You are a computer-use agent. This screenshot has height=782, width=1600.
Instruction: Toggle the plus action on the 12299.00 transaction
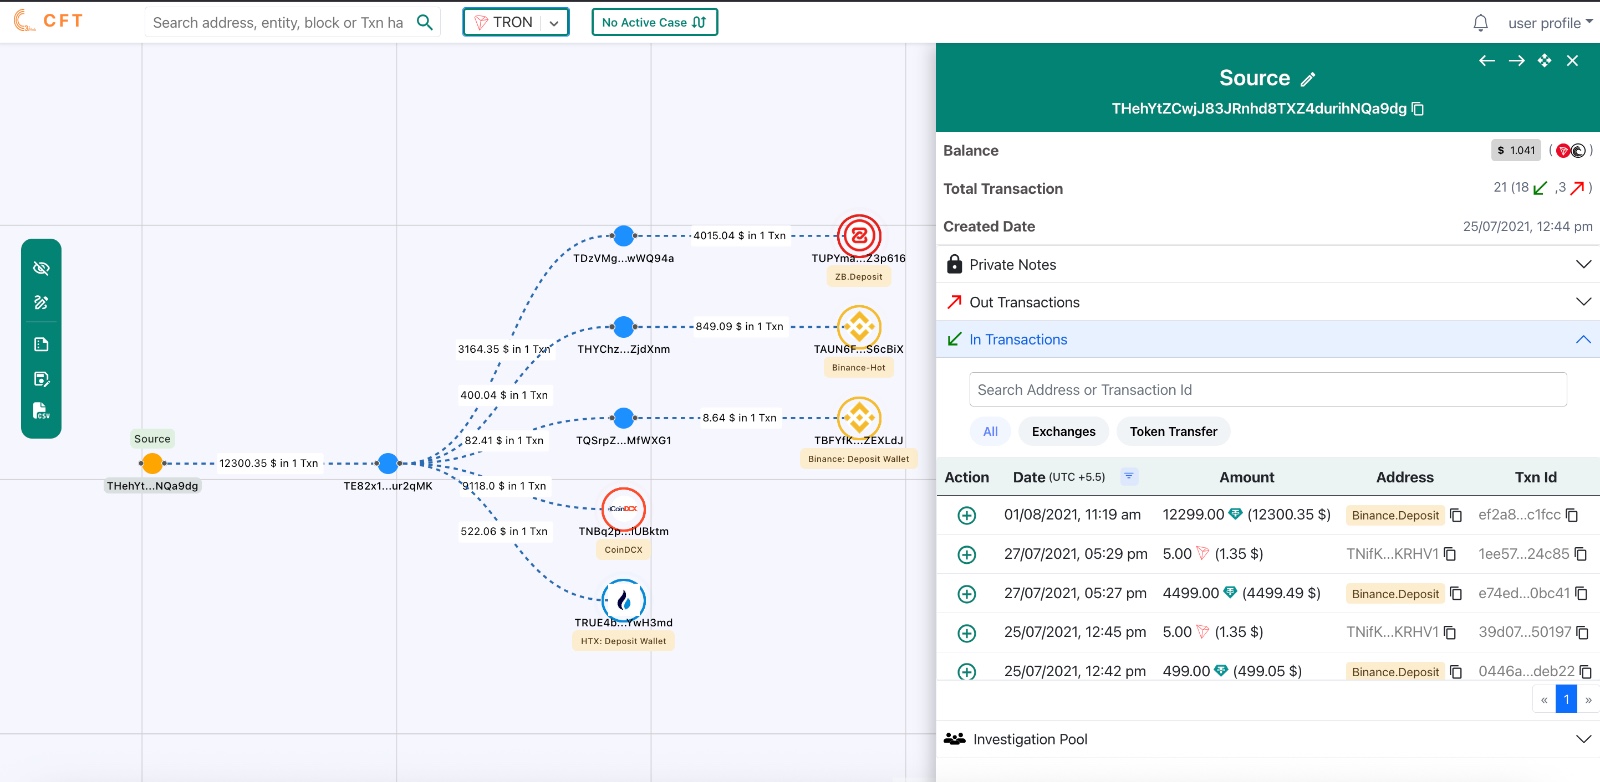coord(967,515)
